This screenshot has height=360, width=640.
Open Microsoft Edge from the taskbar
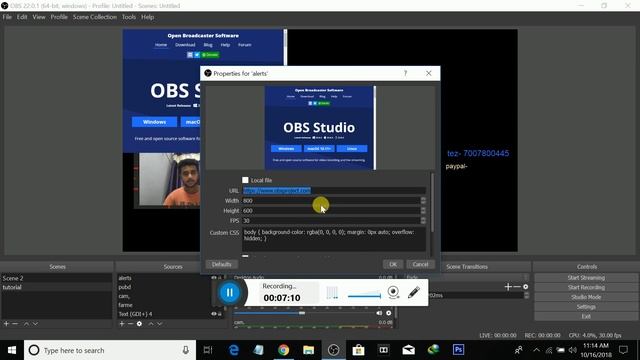233,350
